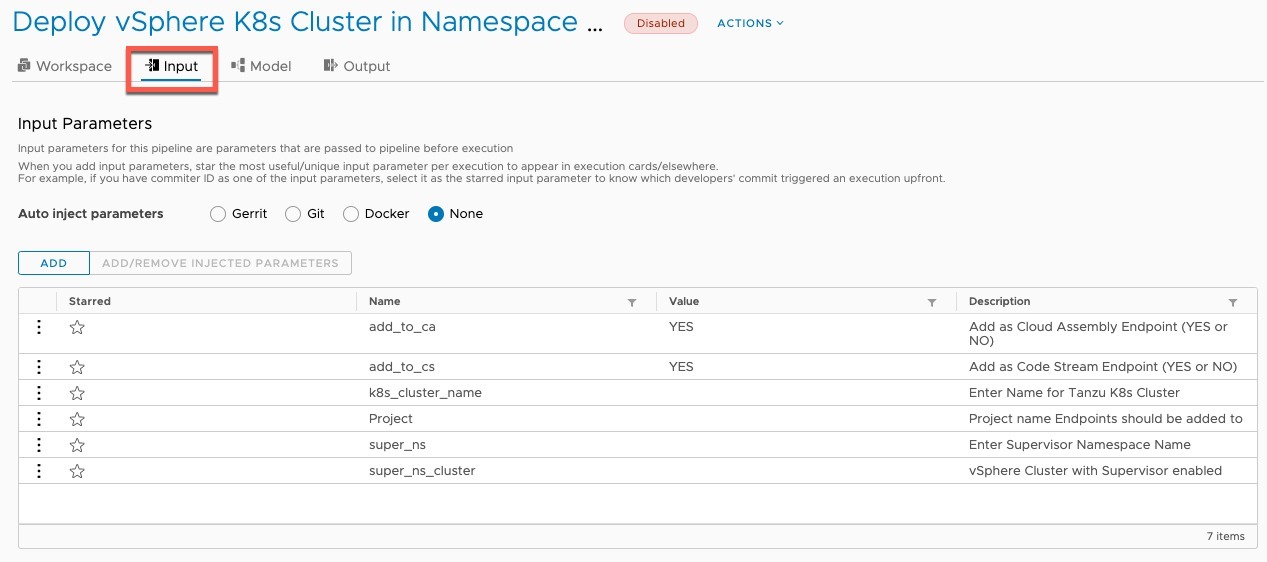Switch to the Model tab
The image size is (1267, 562).
pyautogui.click(x=261, y=66)
